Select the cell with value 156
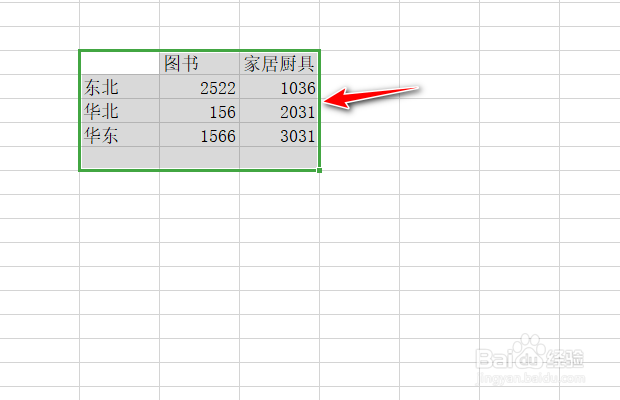 (x=199, y=111)
